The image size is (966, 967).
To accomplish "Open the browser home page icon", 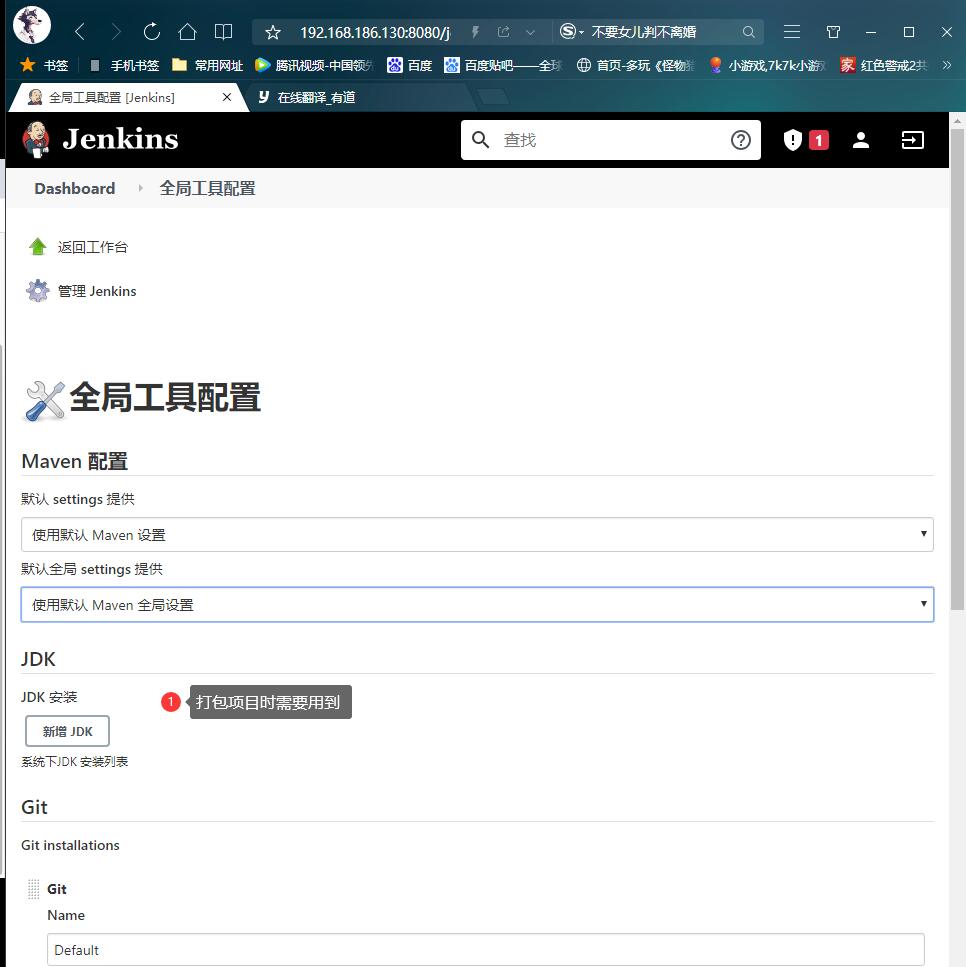I will pos(188,31).
